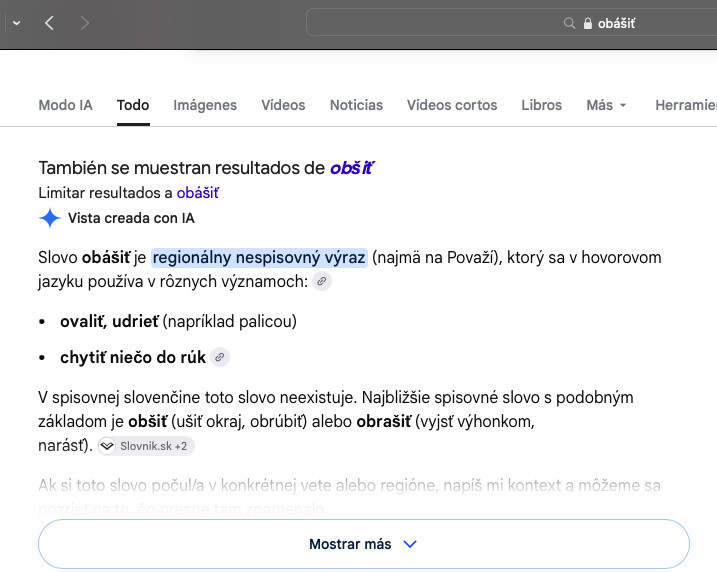717x572 pixels.
Task: Click the Vista creada con IA label
Action: (131, 218)
